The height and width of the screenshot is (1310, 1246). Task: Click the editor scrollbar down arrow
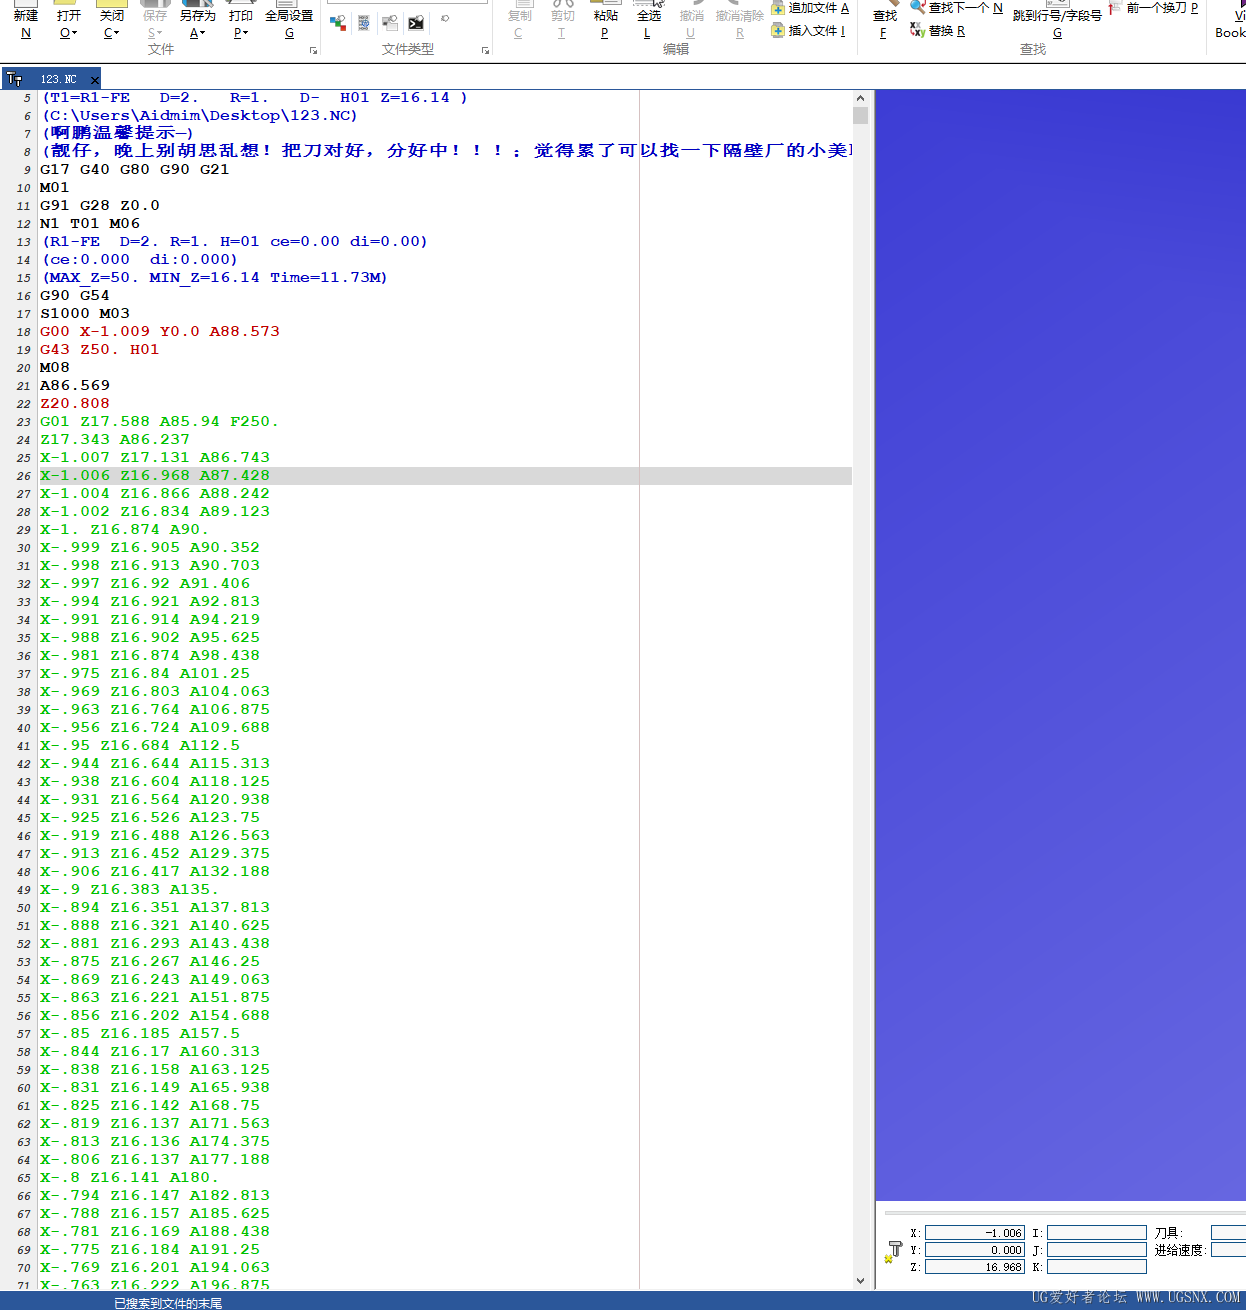coord(861,1279)
